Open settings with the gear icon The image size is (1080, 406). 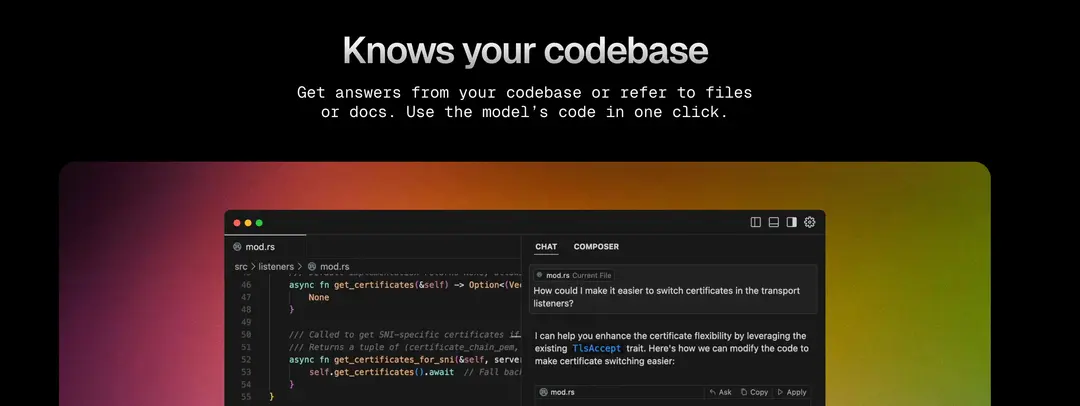(810, 222)
